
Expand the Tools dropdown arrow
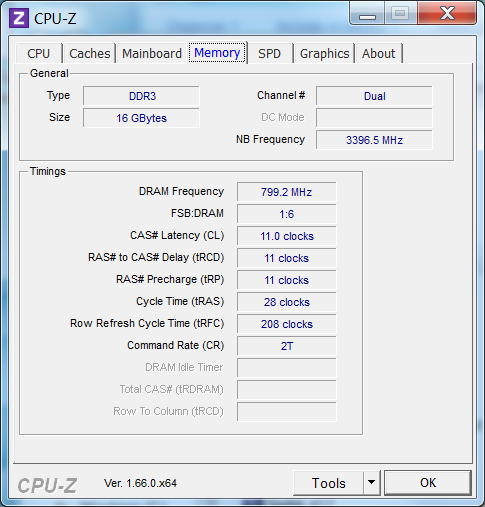pos(372,483)
